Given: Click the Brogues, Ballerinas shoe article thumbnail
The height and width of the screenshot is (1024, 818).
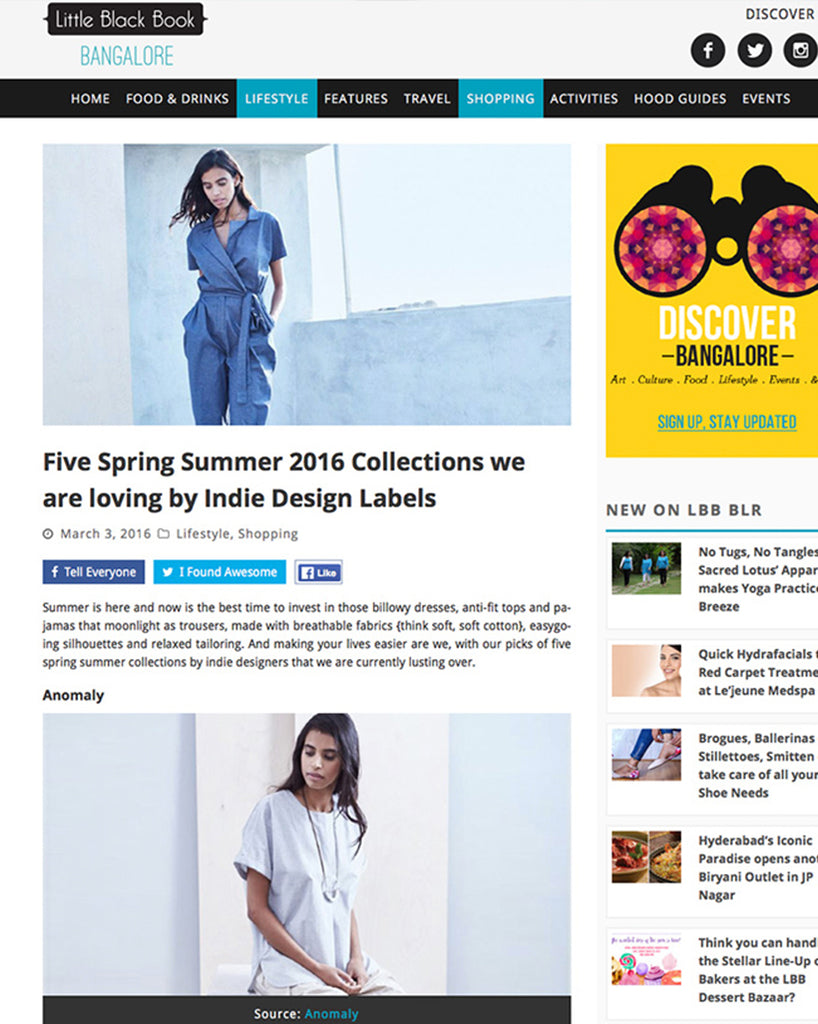Looking at the screenshot, I should (646, 755).
